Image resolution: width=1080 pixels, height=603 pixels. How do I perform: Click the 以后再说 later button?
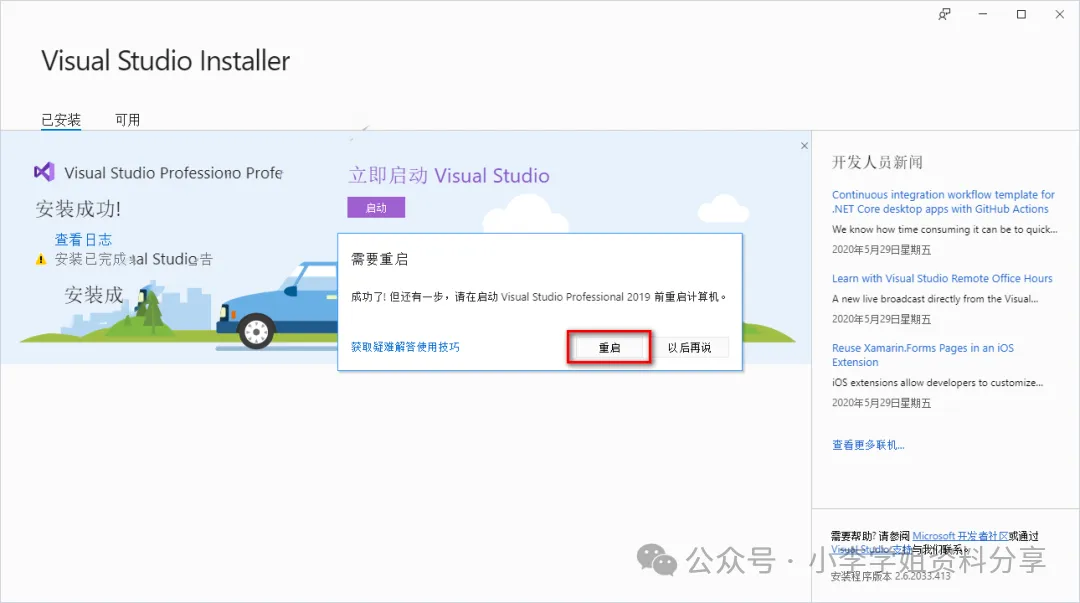click(689, 347)
